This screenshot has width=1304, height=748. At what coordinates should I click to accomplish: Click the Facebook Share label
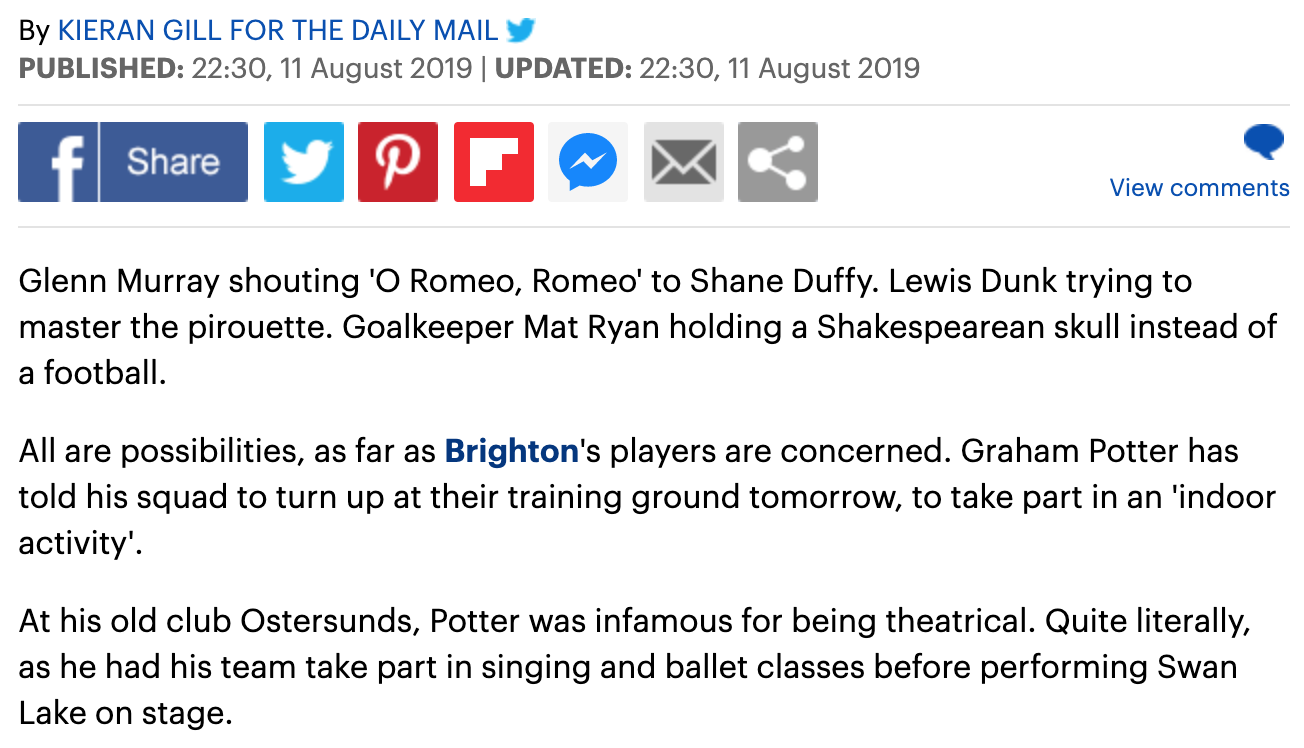coord(173,162)
